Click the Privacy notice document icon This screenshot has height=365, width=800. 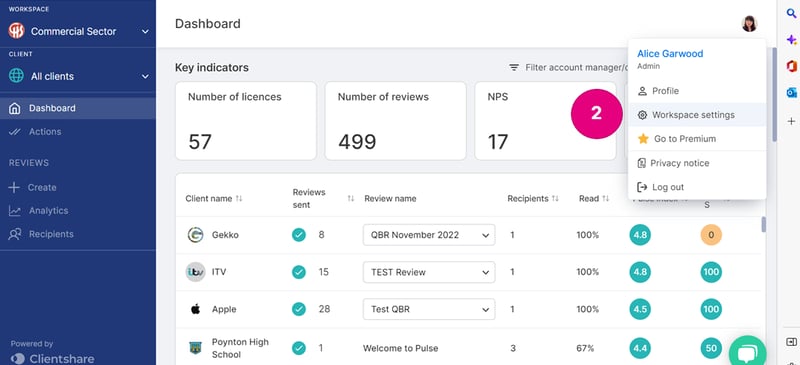(642, 163)
